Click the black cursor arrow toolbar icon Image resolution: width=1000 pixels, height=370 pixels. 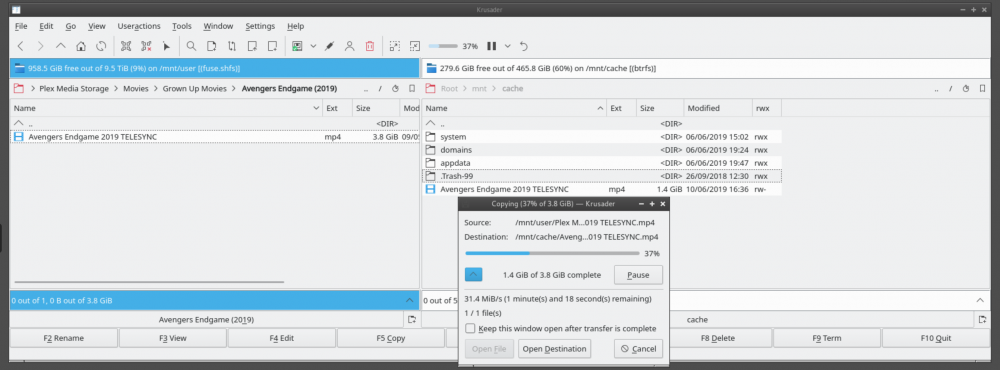point(166,46)
